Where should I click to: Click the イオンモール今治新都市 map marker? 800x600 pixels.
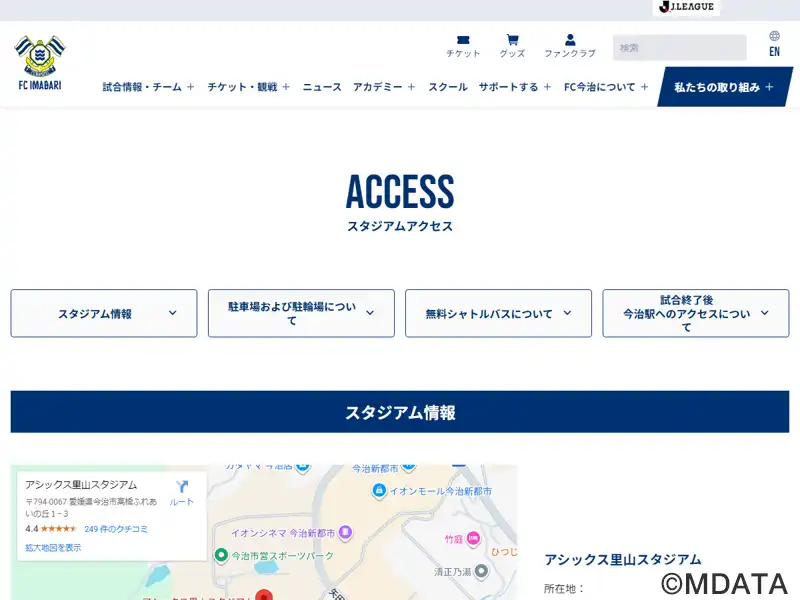[x=379, y=491]
